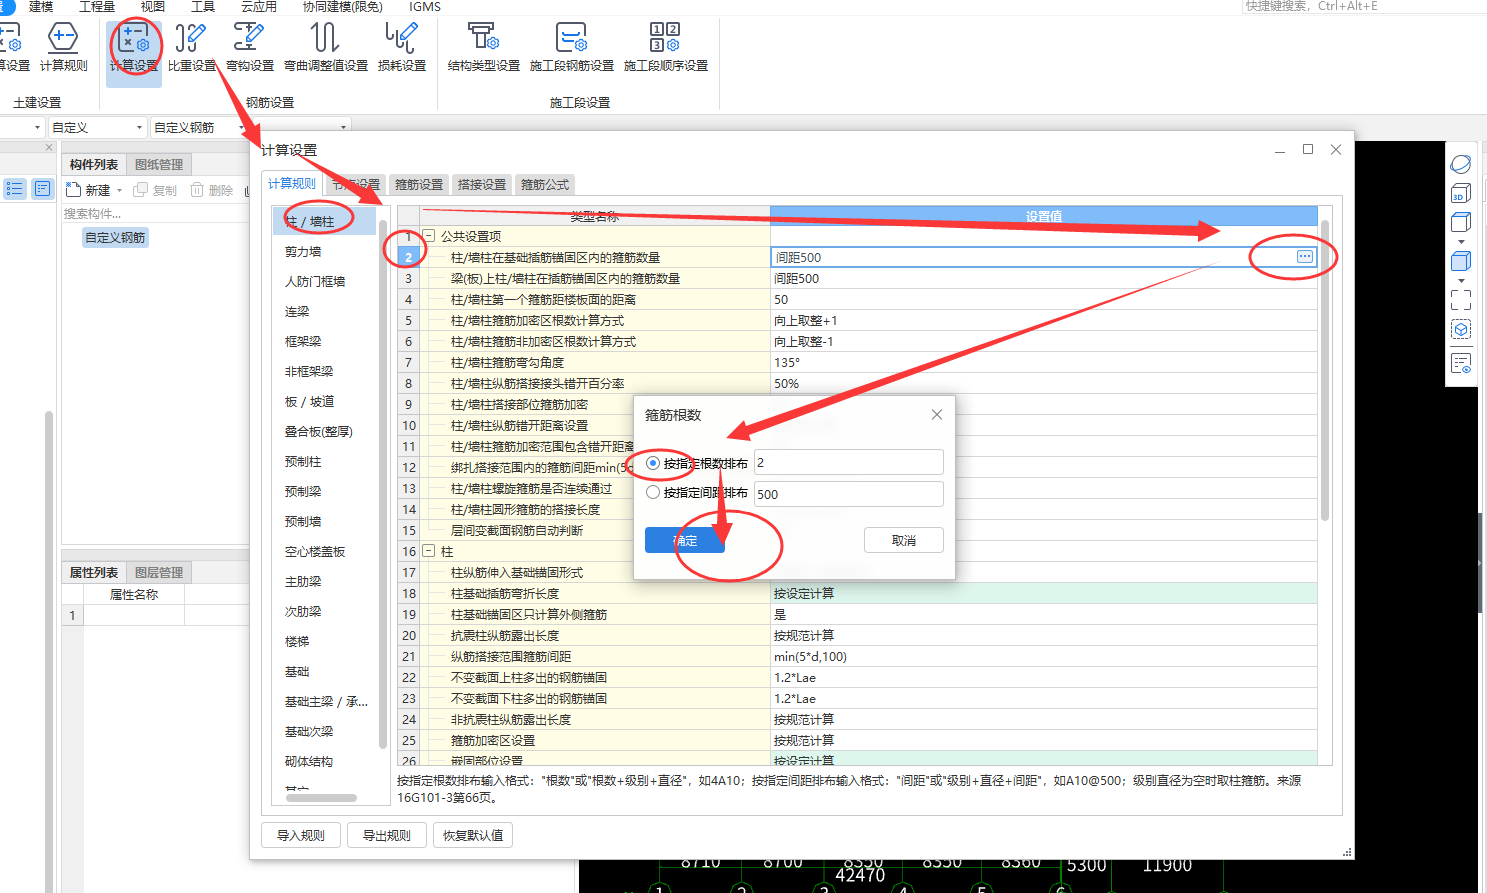Click the 间距 input field showing 500
This screenshot has height=893, width=1487.
tap(848, 494)
